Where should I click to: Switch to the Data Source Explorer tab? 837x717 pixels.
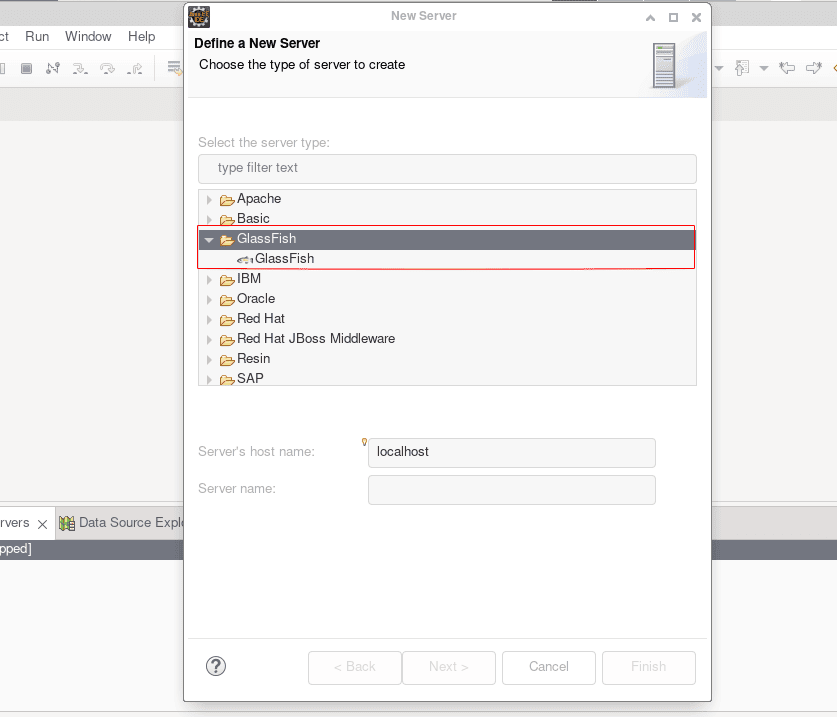(x=130, y=522)
